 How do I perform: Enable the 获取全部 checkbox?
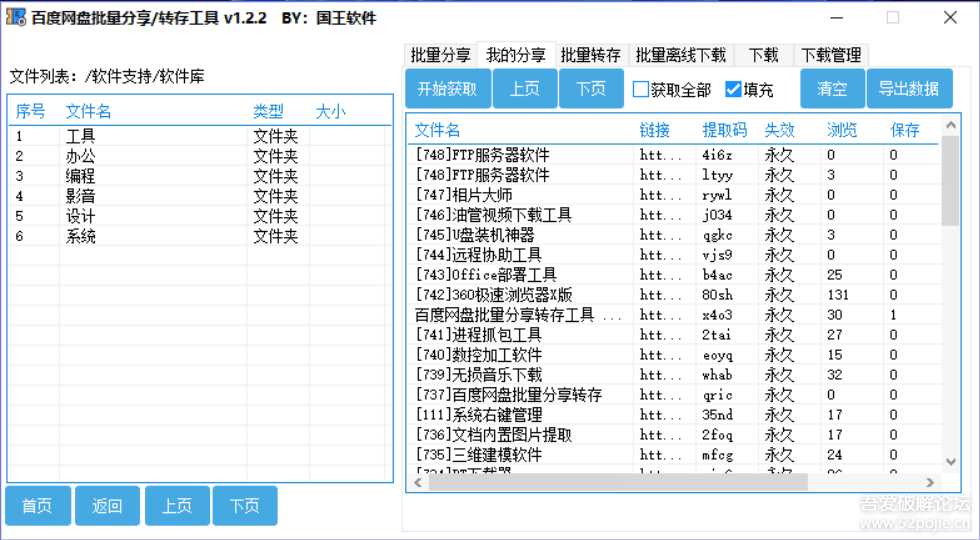pos(641,89)
